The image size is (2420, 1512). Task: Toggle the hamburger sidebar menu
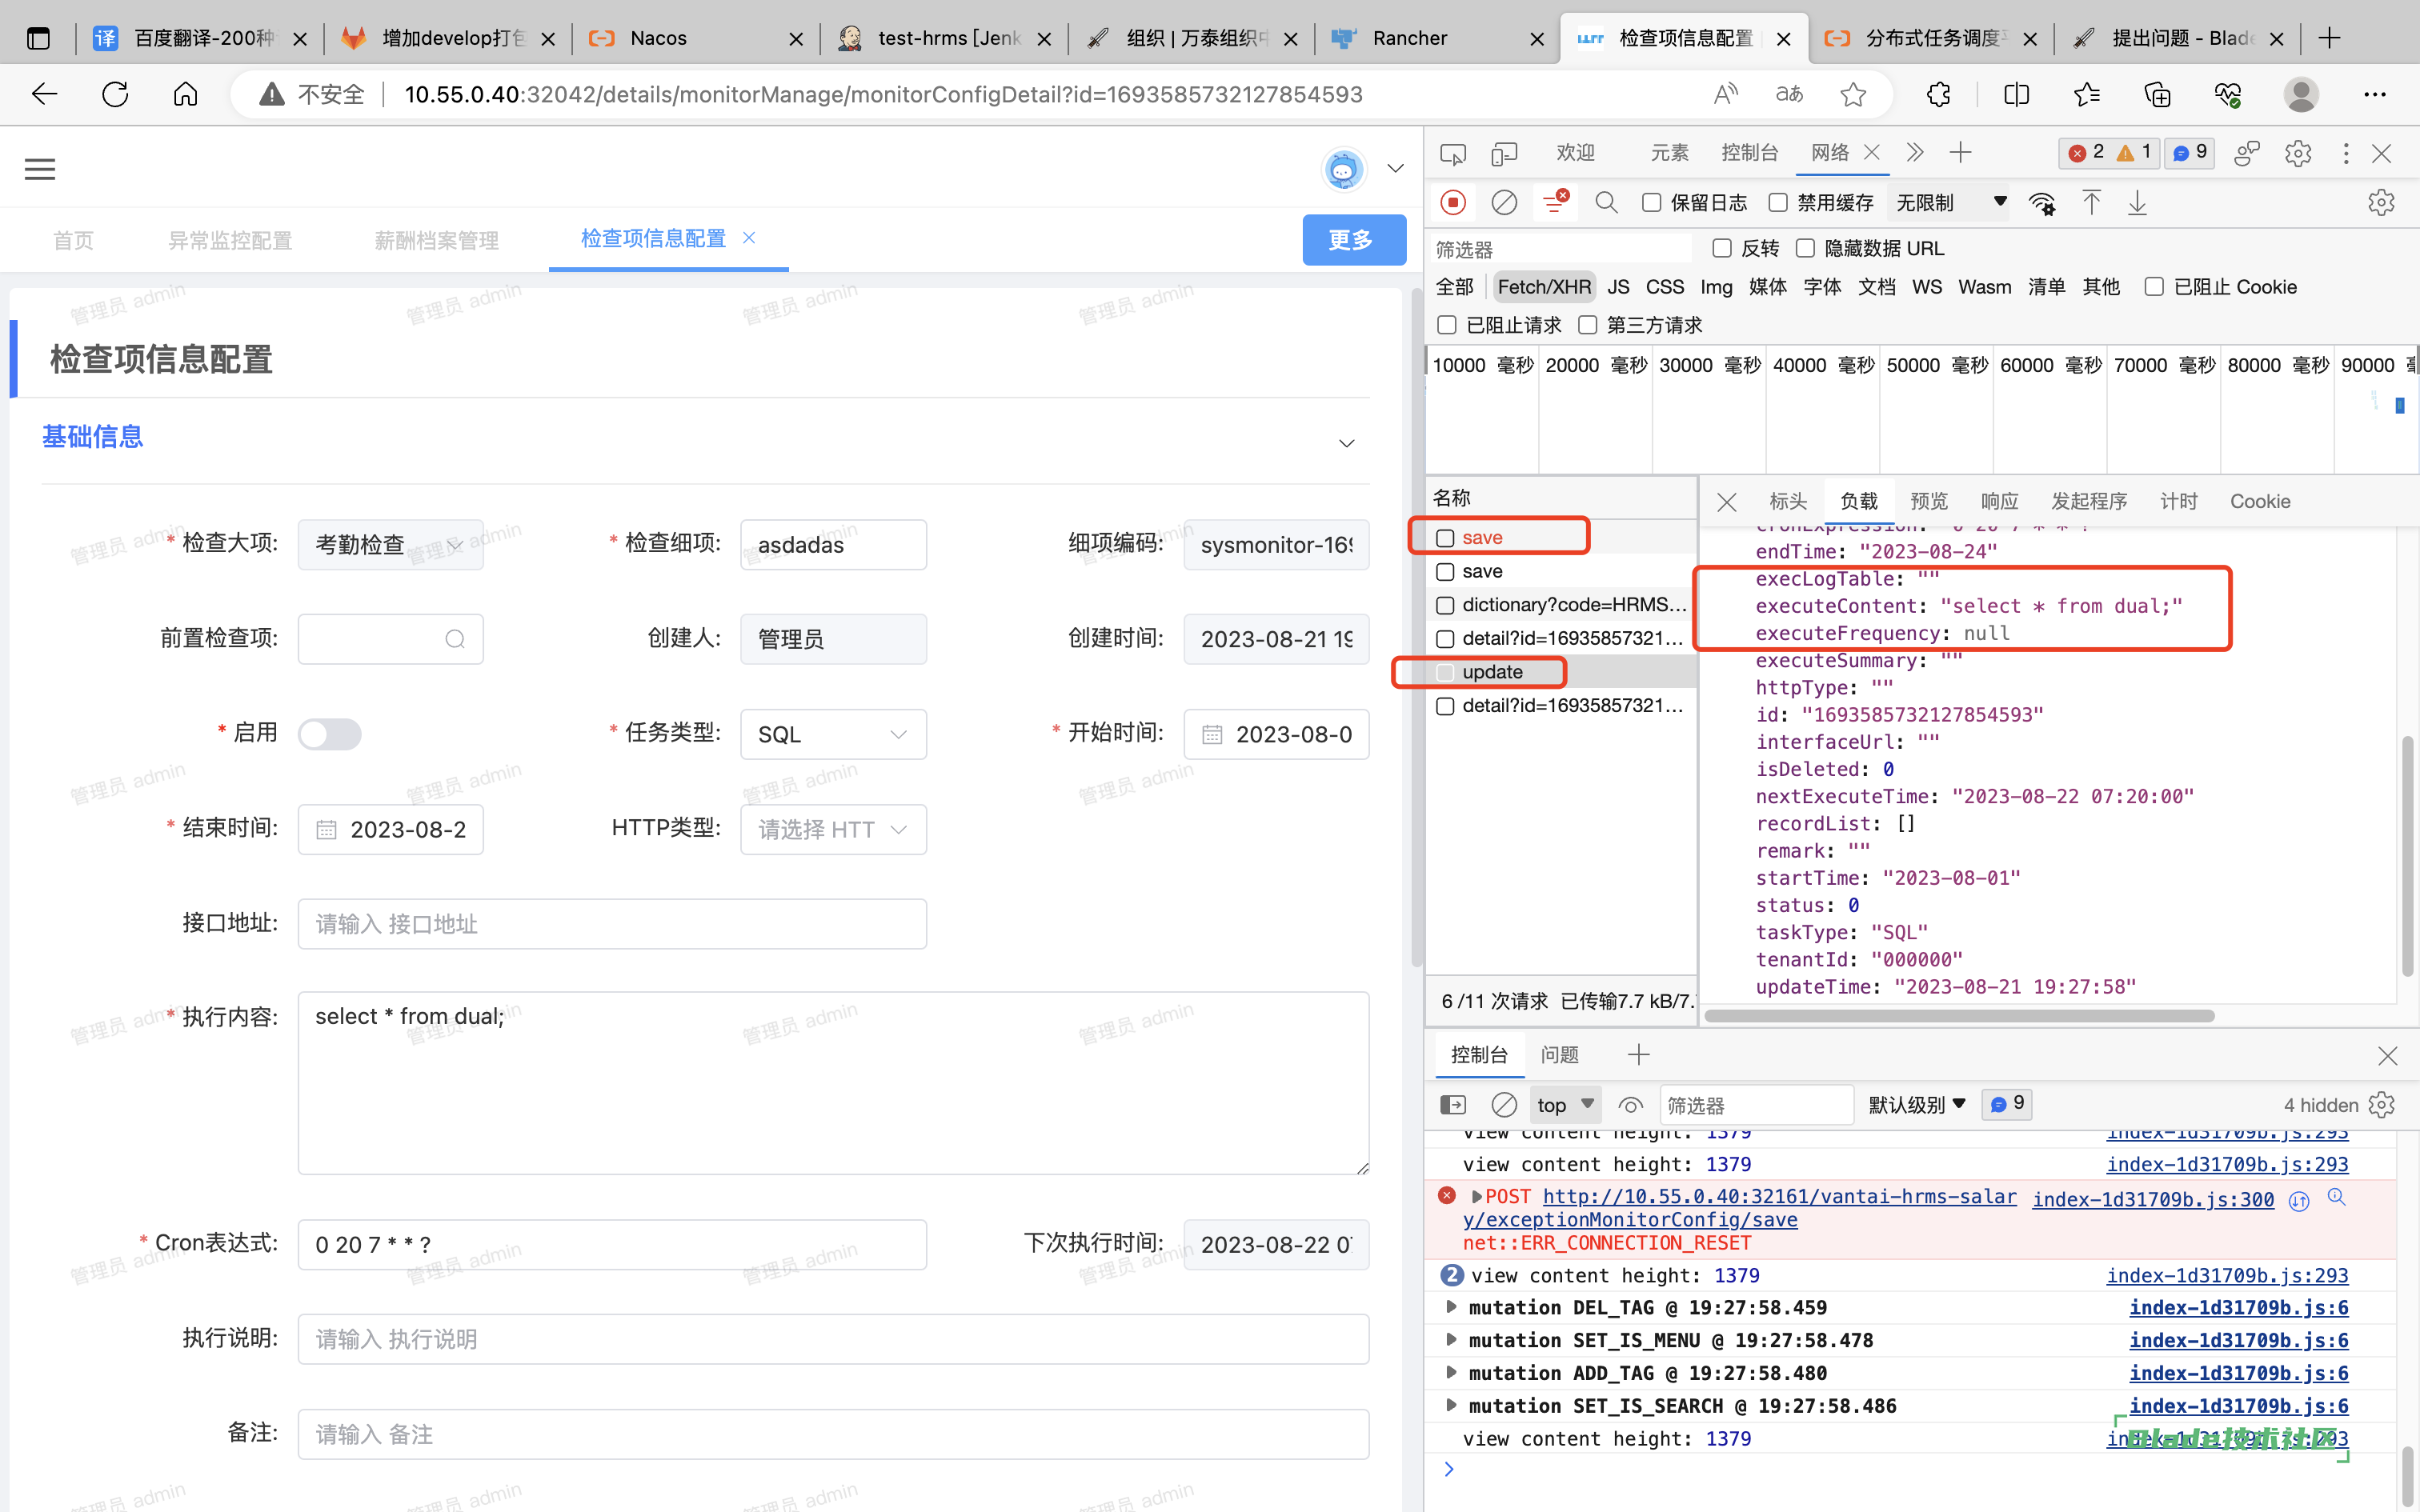click(40, 169)
